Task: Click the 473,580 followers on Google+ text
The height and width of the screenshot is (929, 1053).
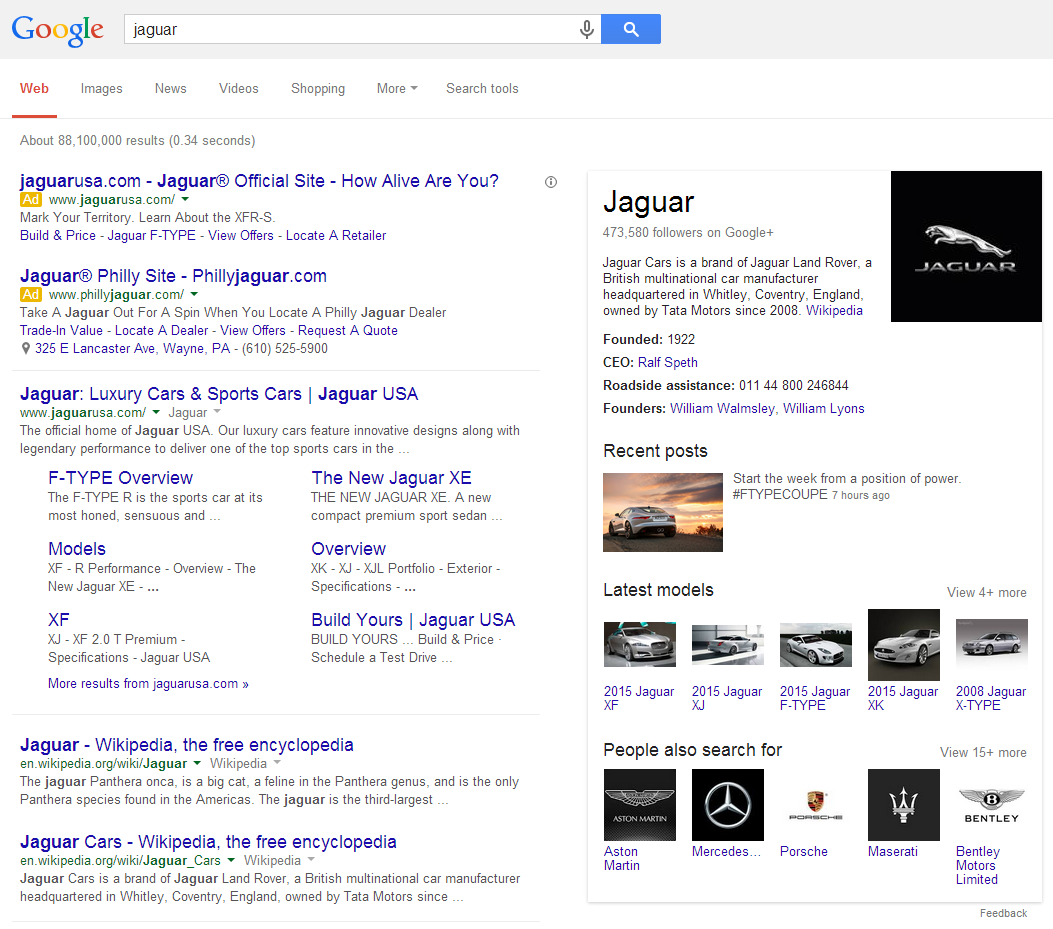Action: (688, 232)
